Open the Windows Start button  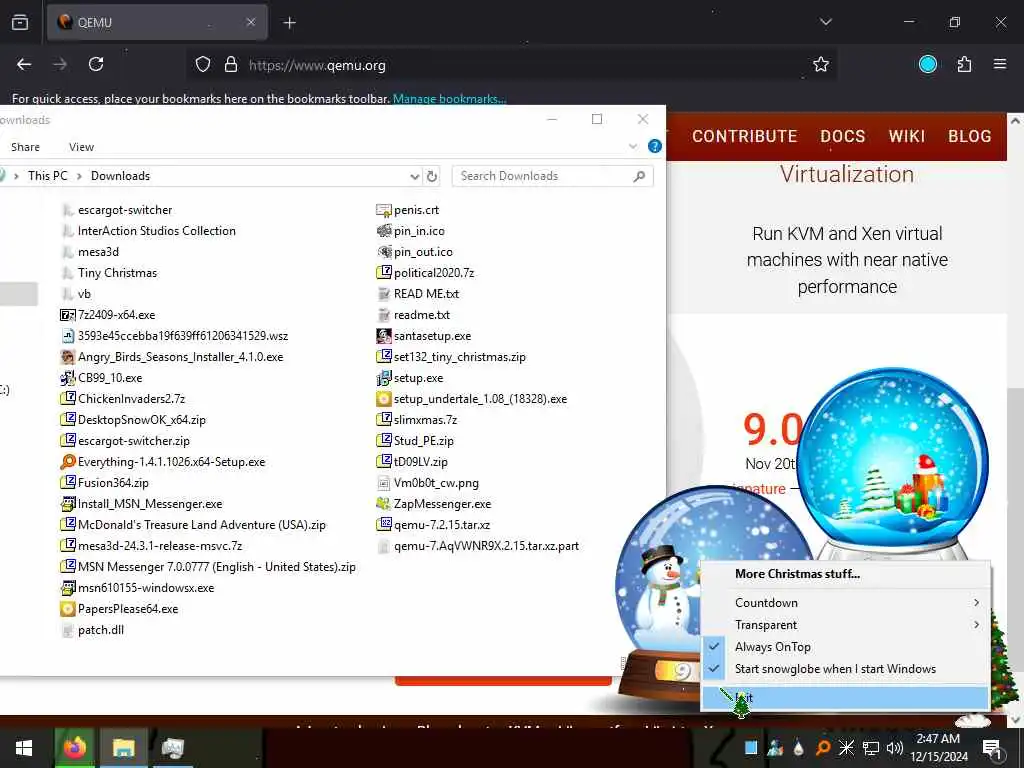[x=24, y=748]
